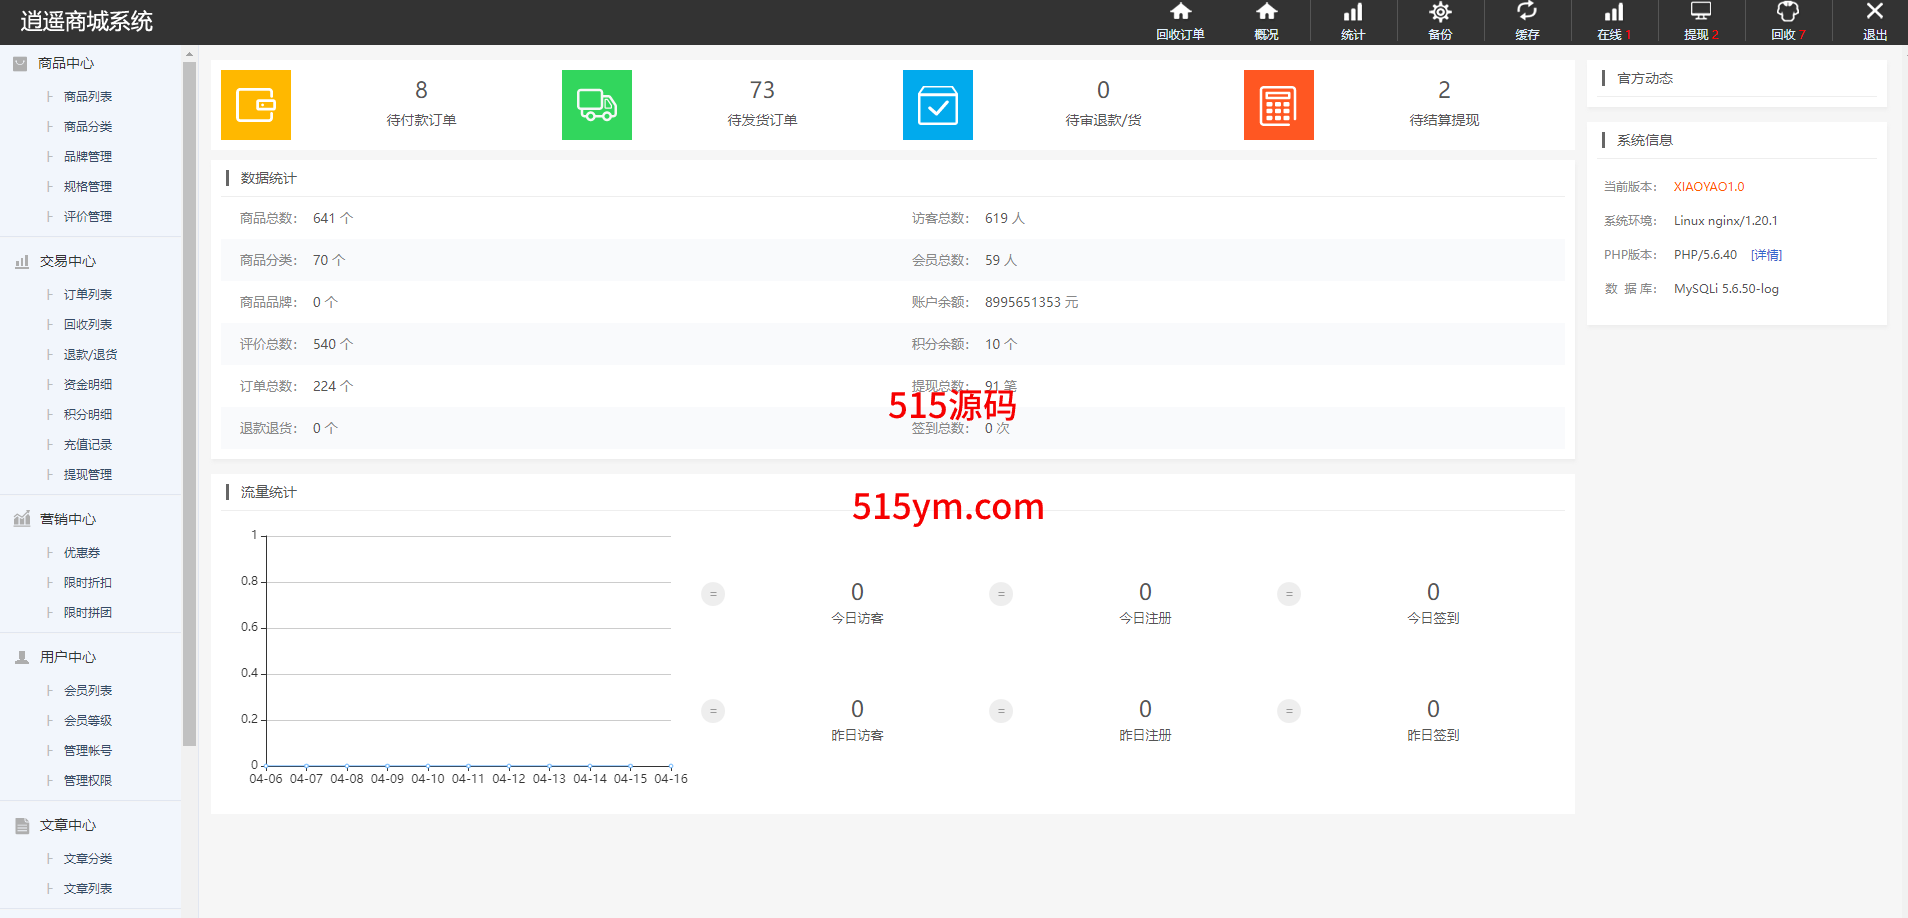Open 回收订单 from the top toolbar
1908x918 pixels.
click(1180, 21)
